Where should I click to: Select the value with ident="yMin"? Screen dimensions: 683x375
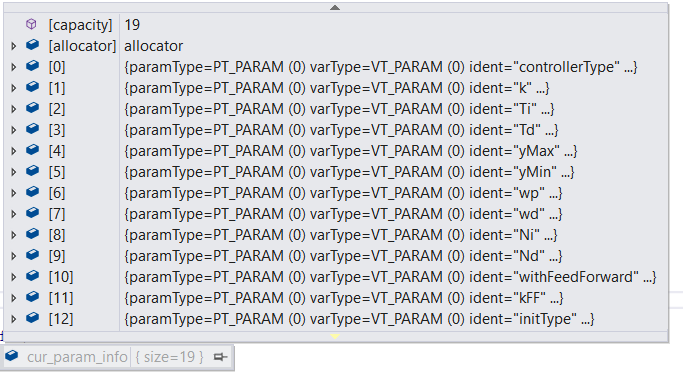[x=349, y=172]
